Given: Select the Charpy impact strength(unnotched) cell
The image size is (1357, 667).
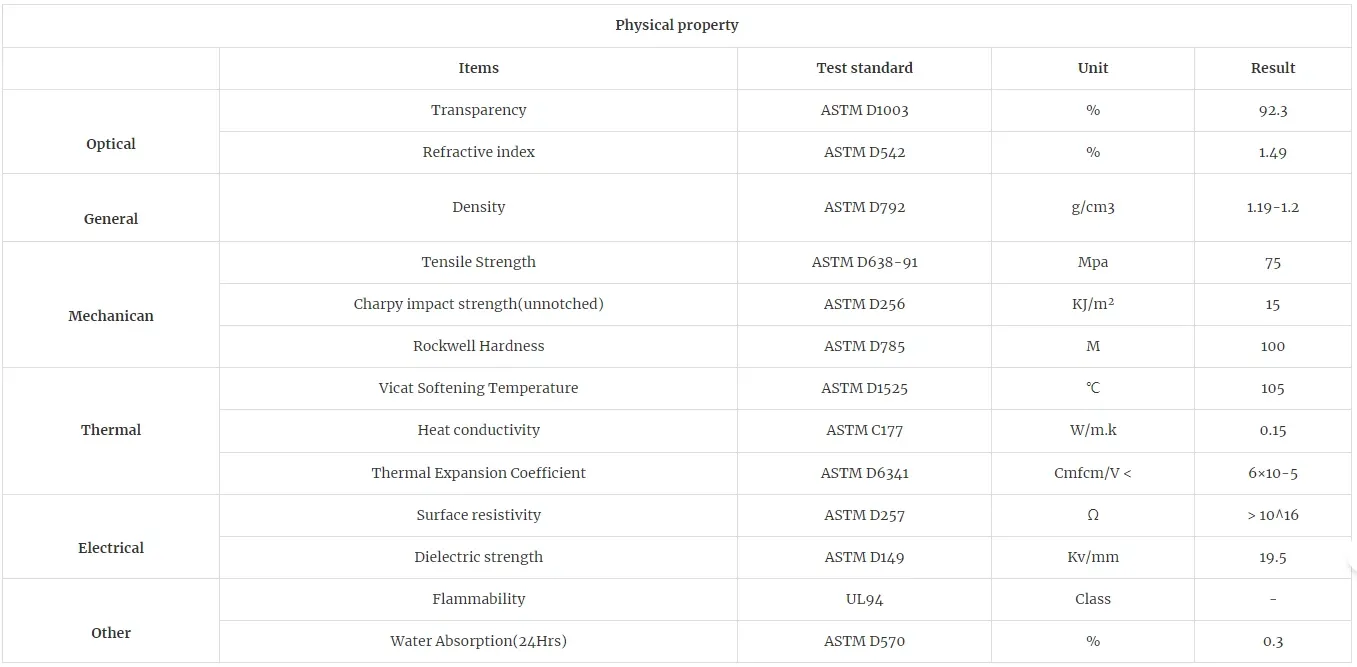Looking at the screenshot, I should click(478, 304).
